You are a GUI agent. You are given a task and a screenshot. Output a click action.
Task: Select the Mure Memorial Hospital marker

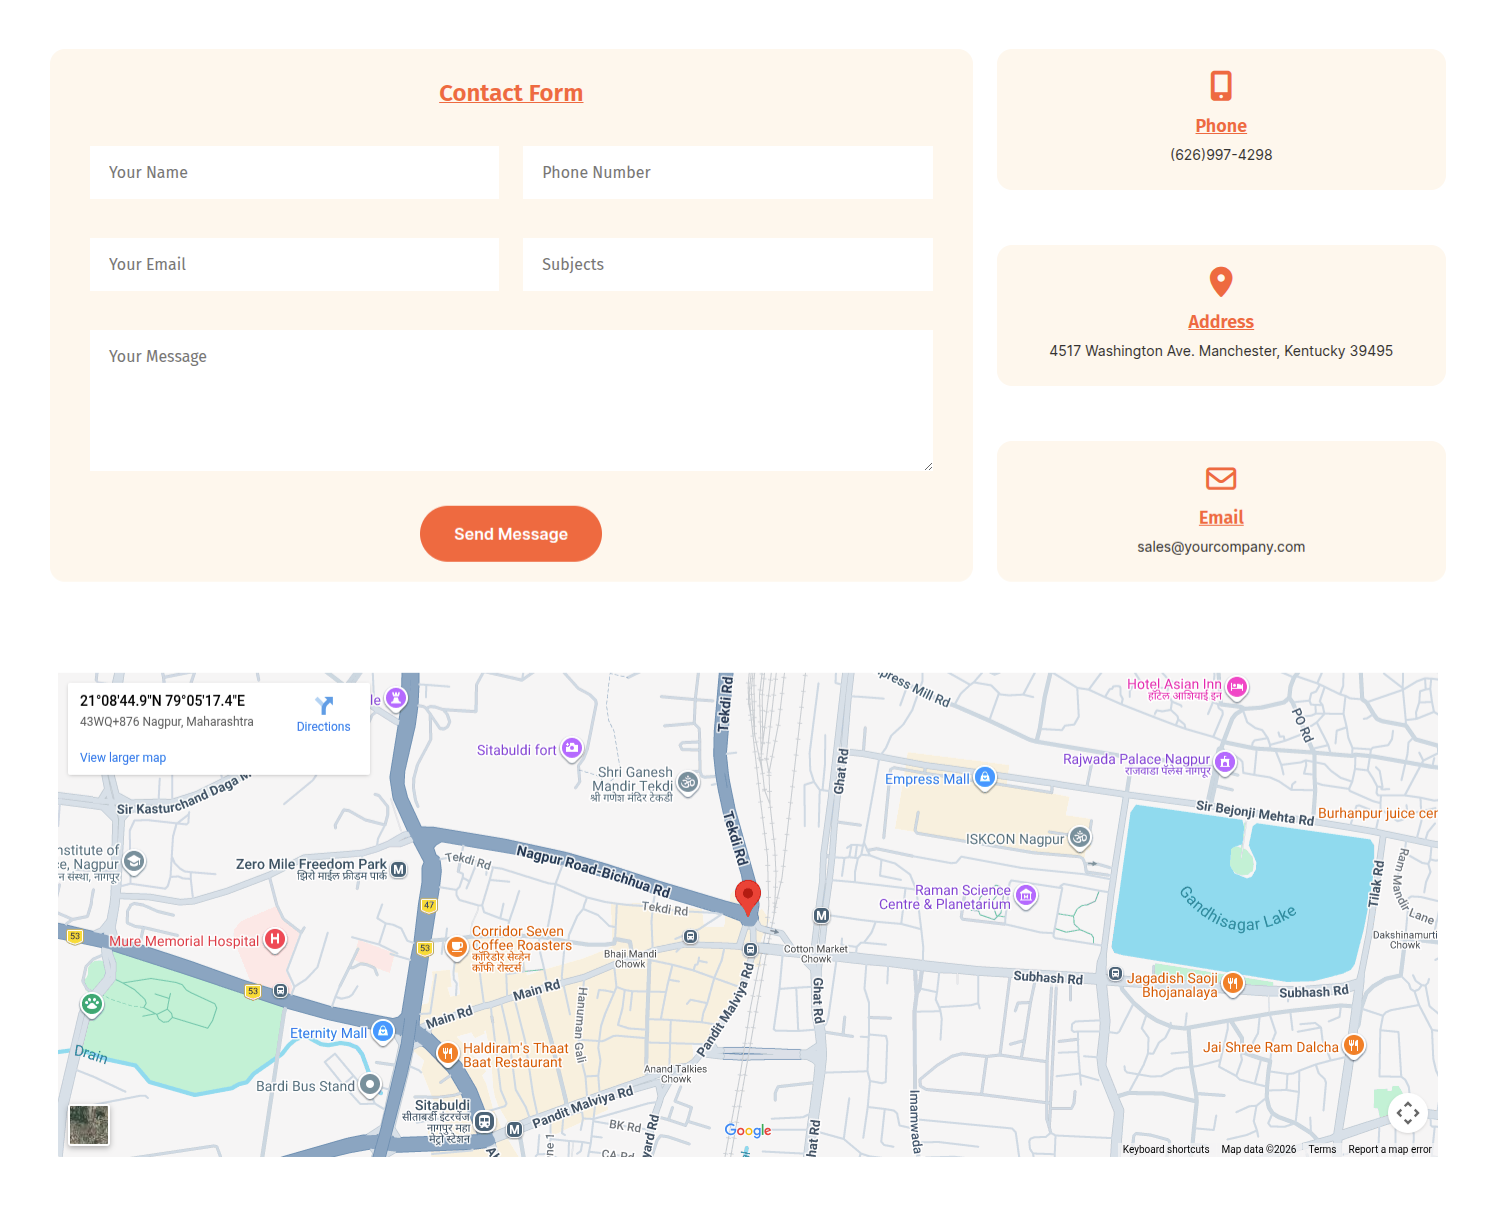pos(275,940)
